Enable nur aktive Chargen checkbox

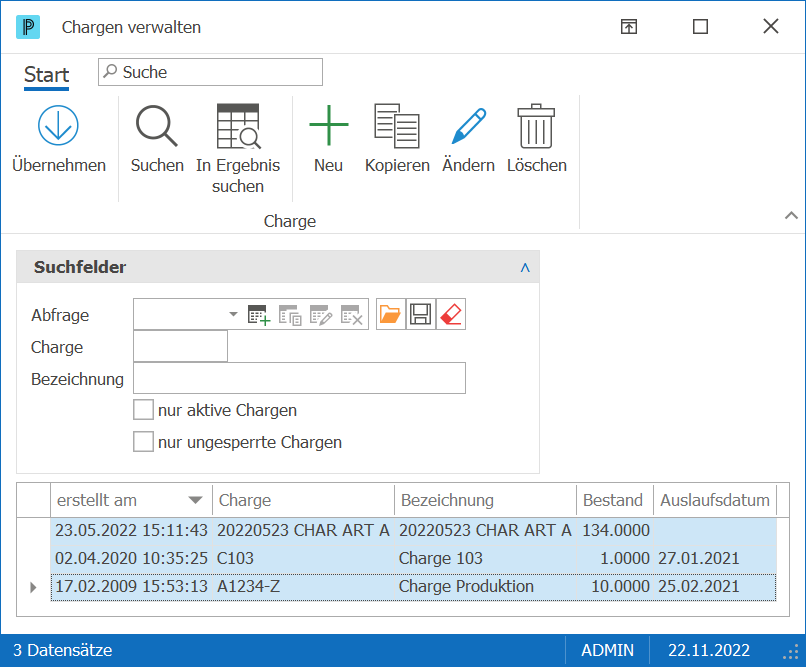click(x=143, y=410)
